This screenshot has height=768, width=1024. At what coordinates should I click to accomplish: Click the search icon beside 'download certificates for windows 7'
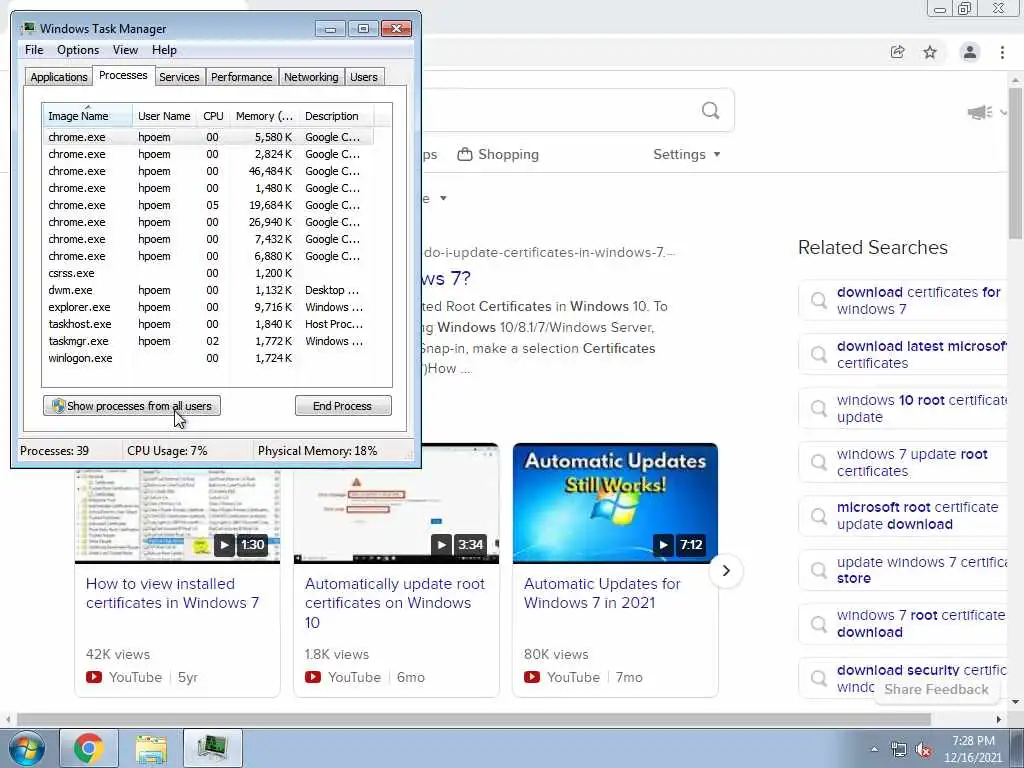pos(818,300)
